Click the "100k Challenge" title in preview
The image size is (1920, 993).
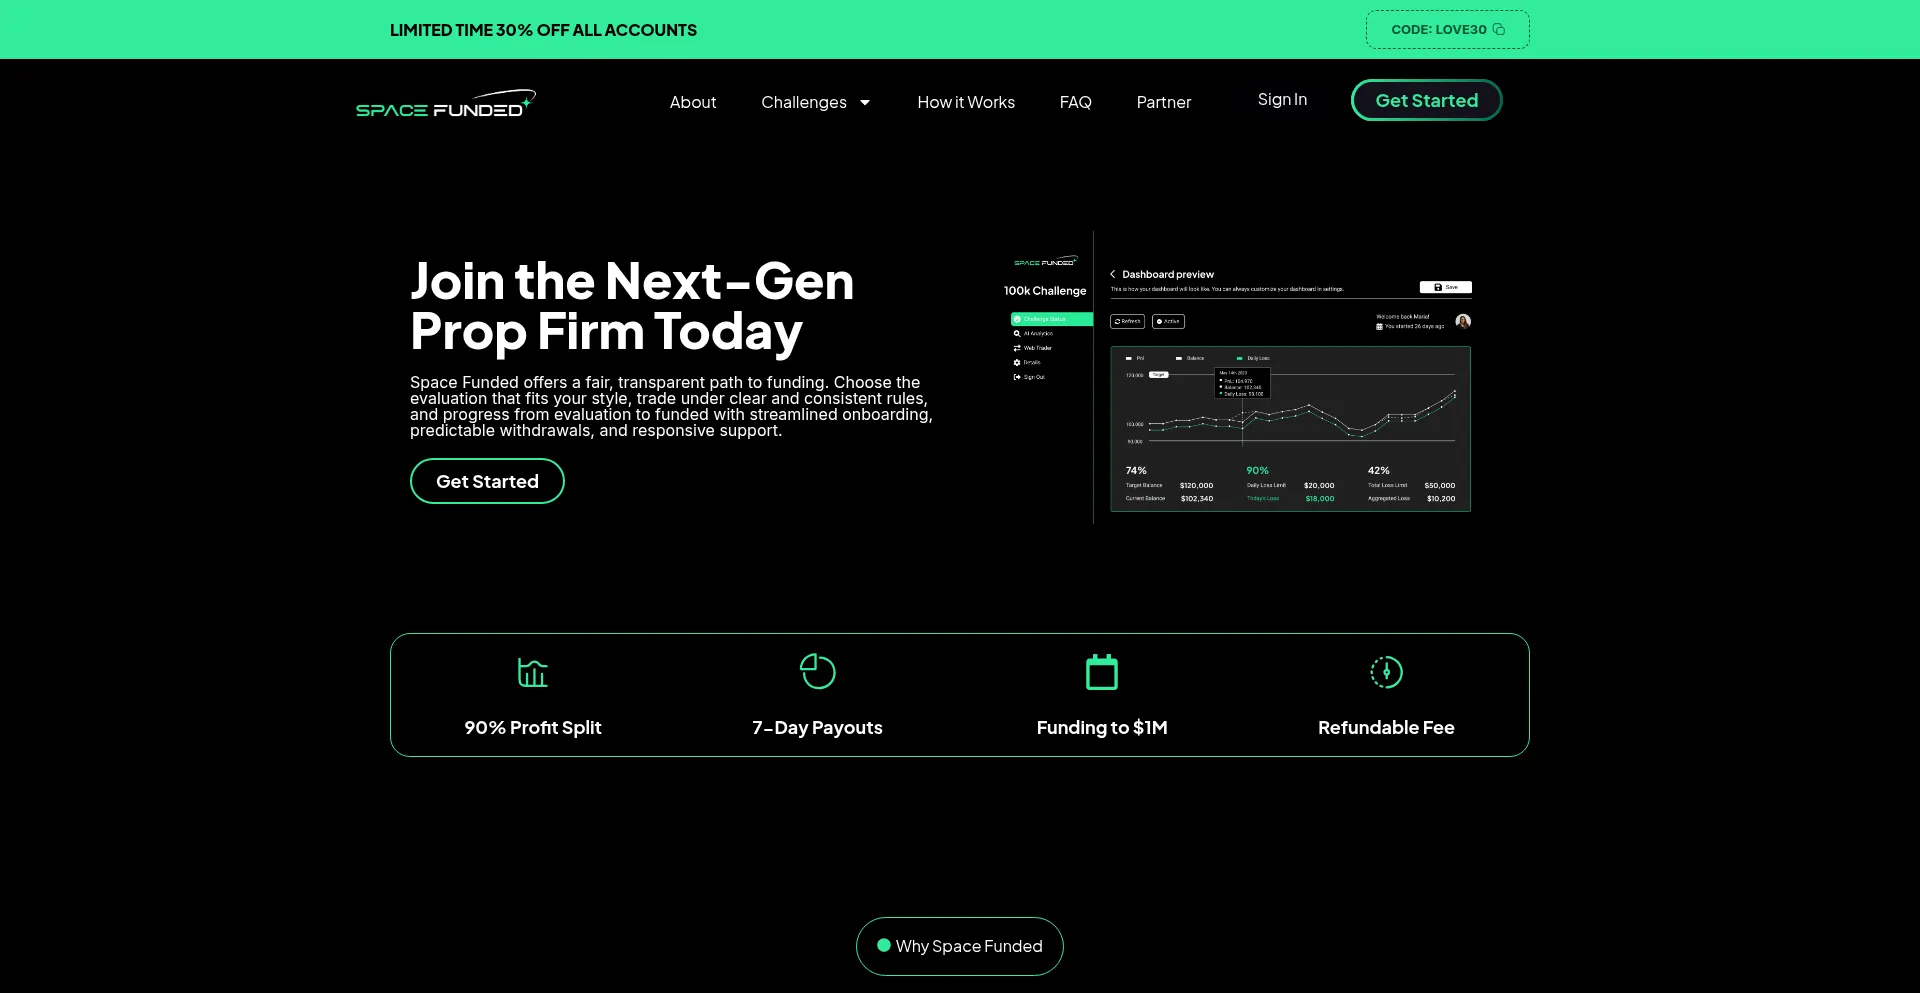[x=1045, y=291]
